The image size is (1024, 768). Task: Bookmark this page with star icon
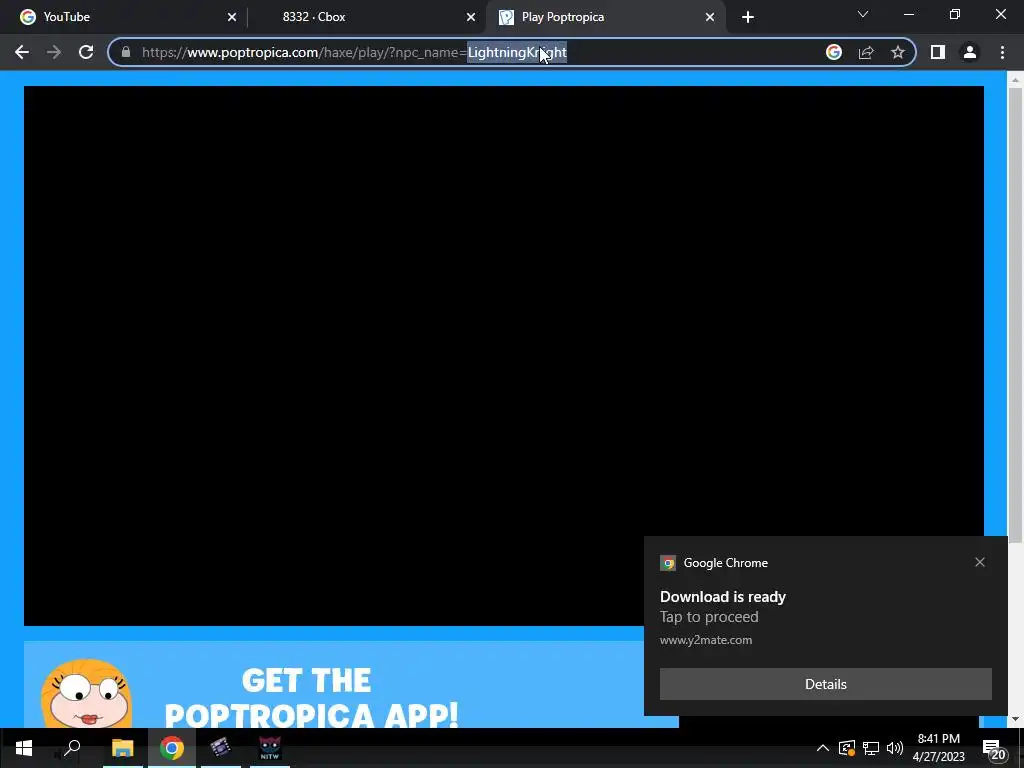click(898, 52)
